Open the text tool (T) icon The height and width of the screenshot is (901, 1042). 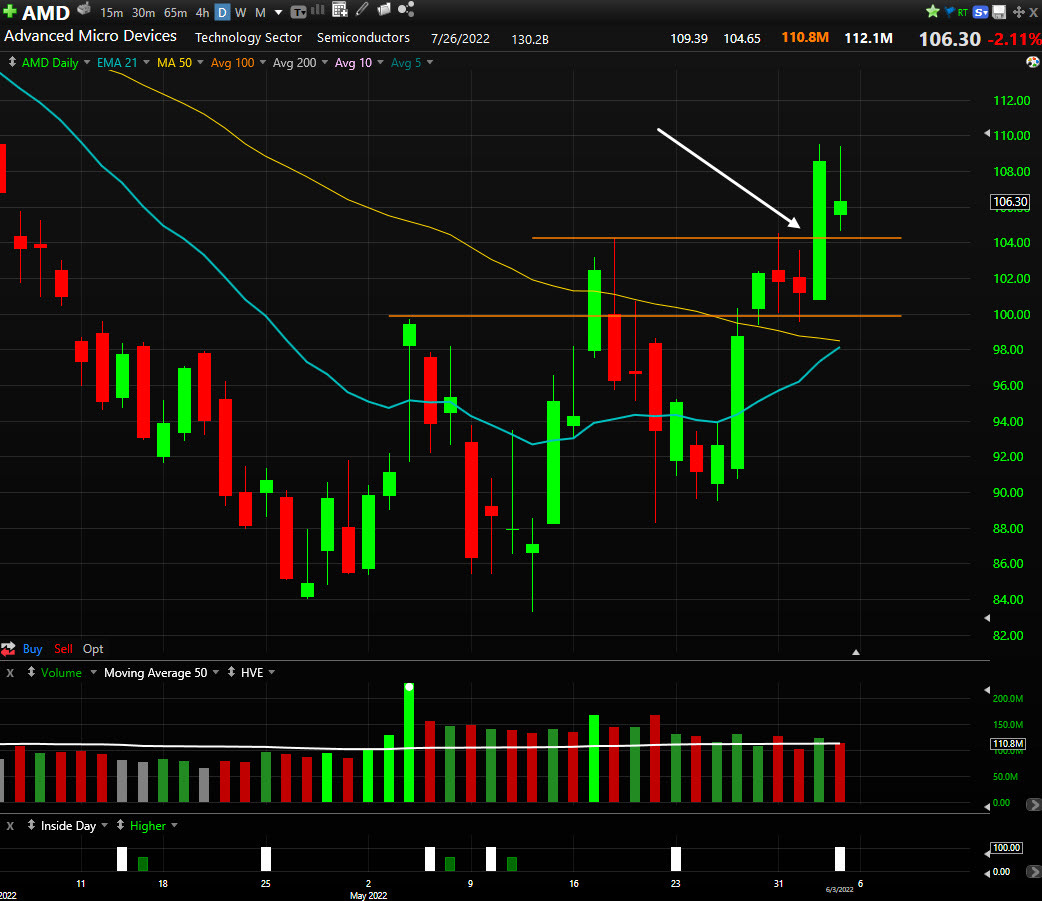click(x=299, y=12)
